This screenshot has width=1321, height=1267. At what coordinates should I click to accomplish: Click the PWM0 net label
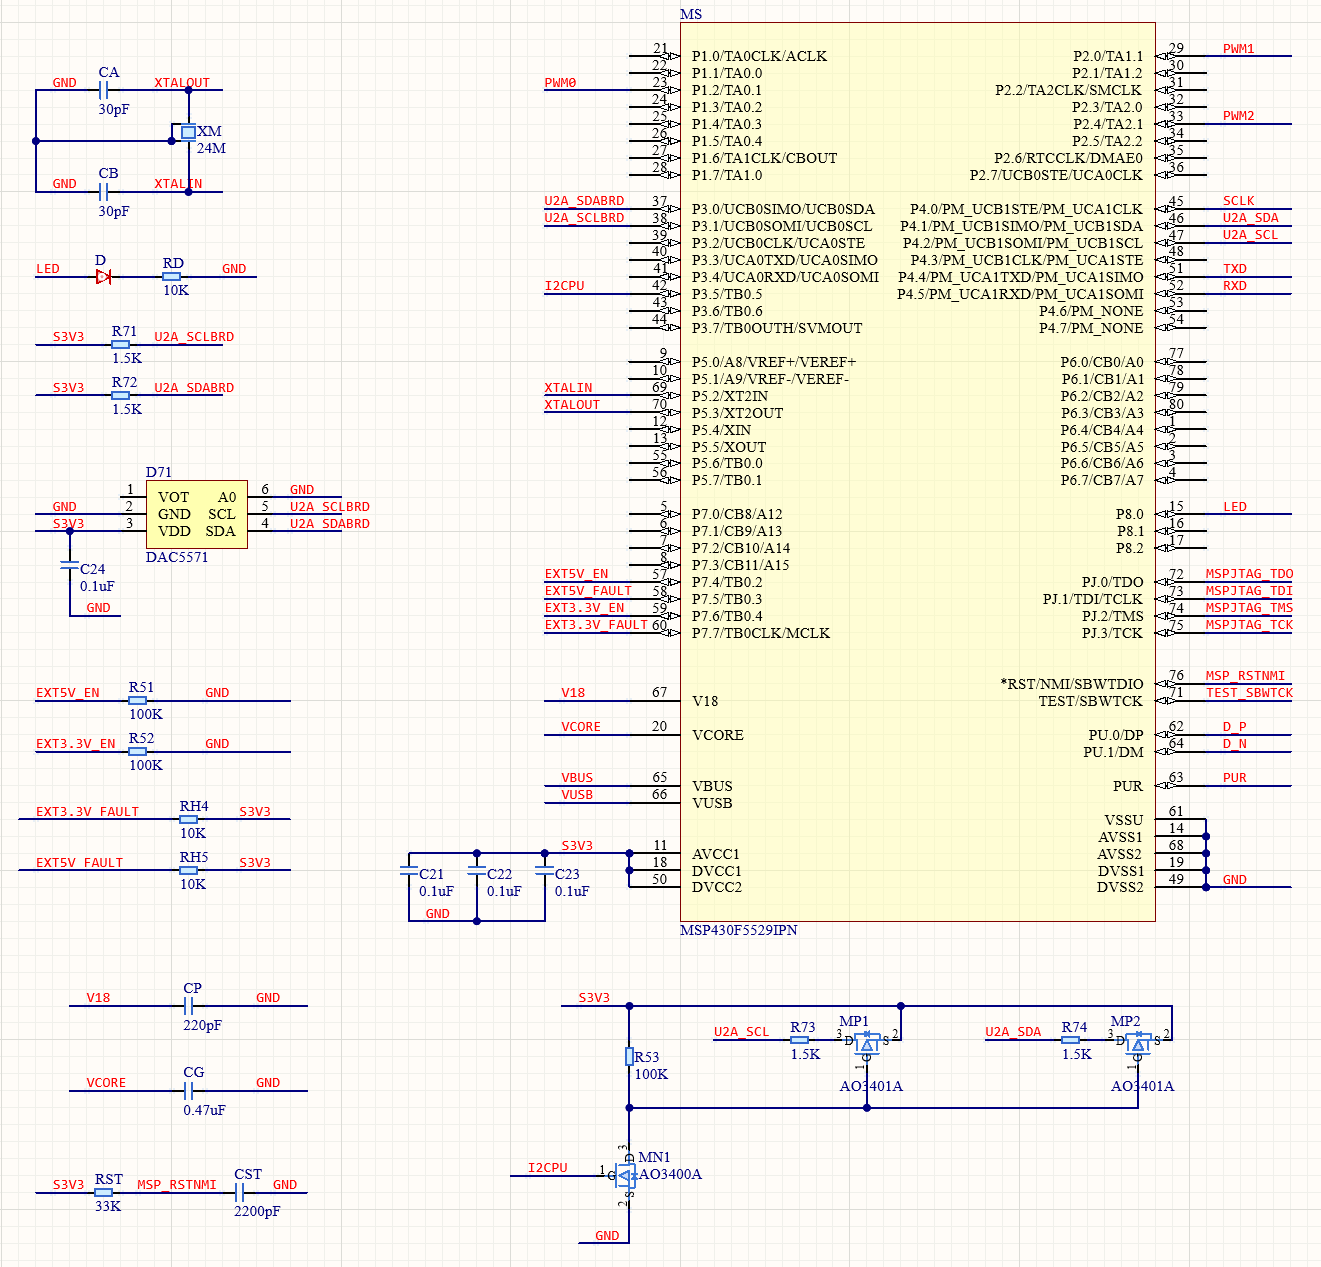(560, 83)
